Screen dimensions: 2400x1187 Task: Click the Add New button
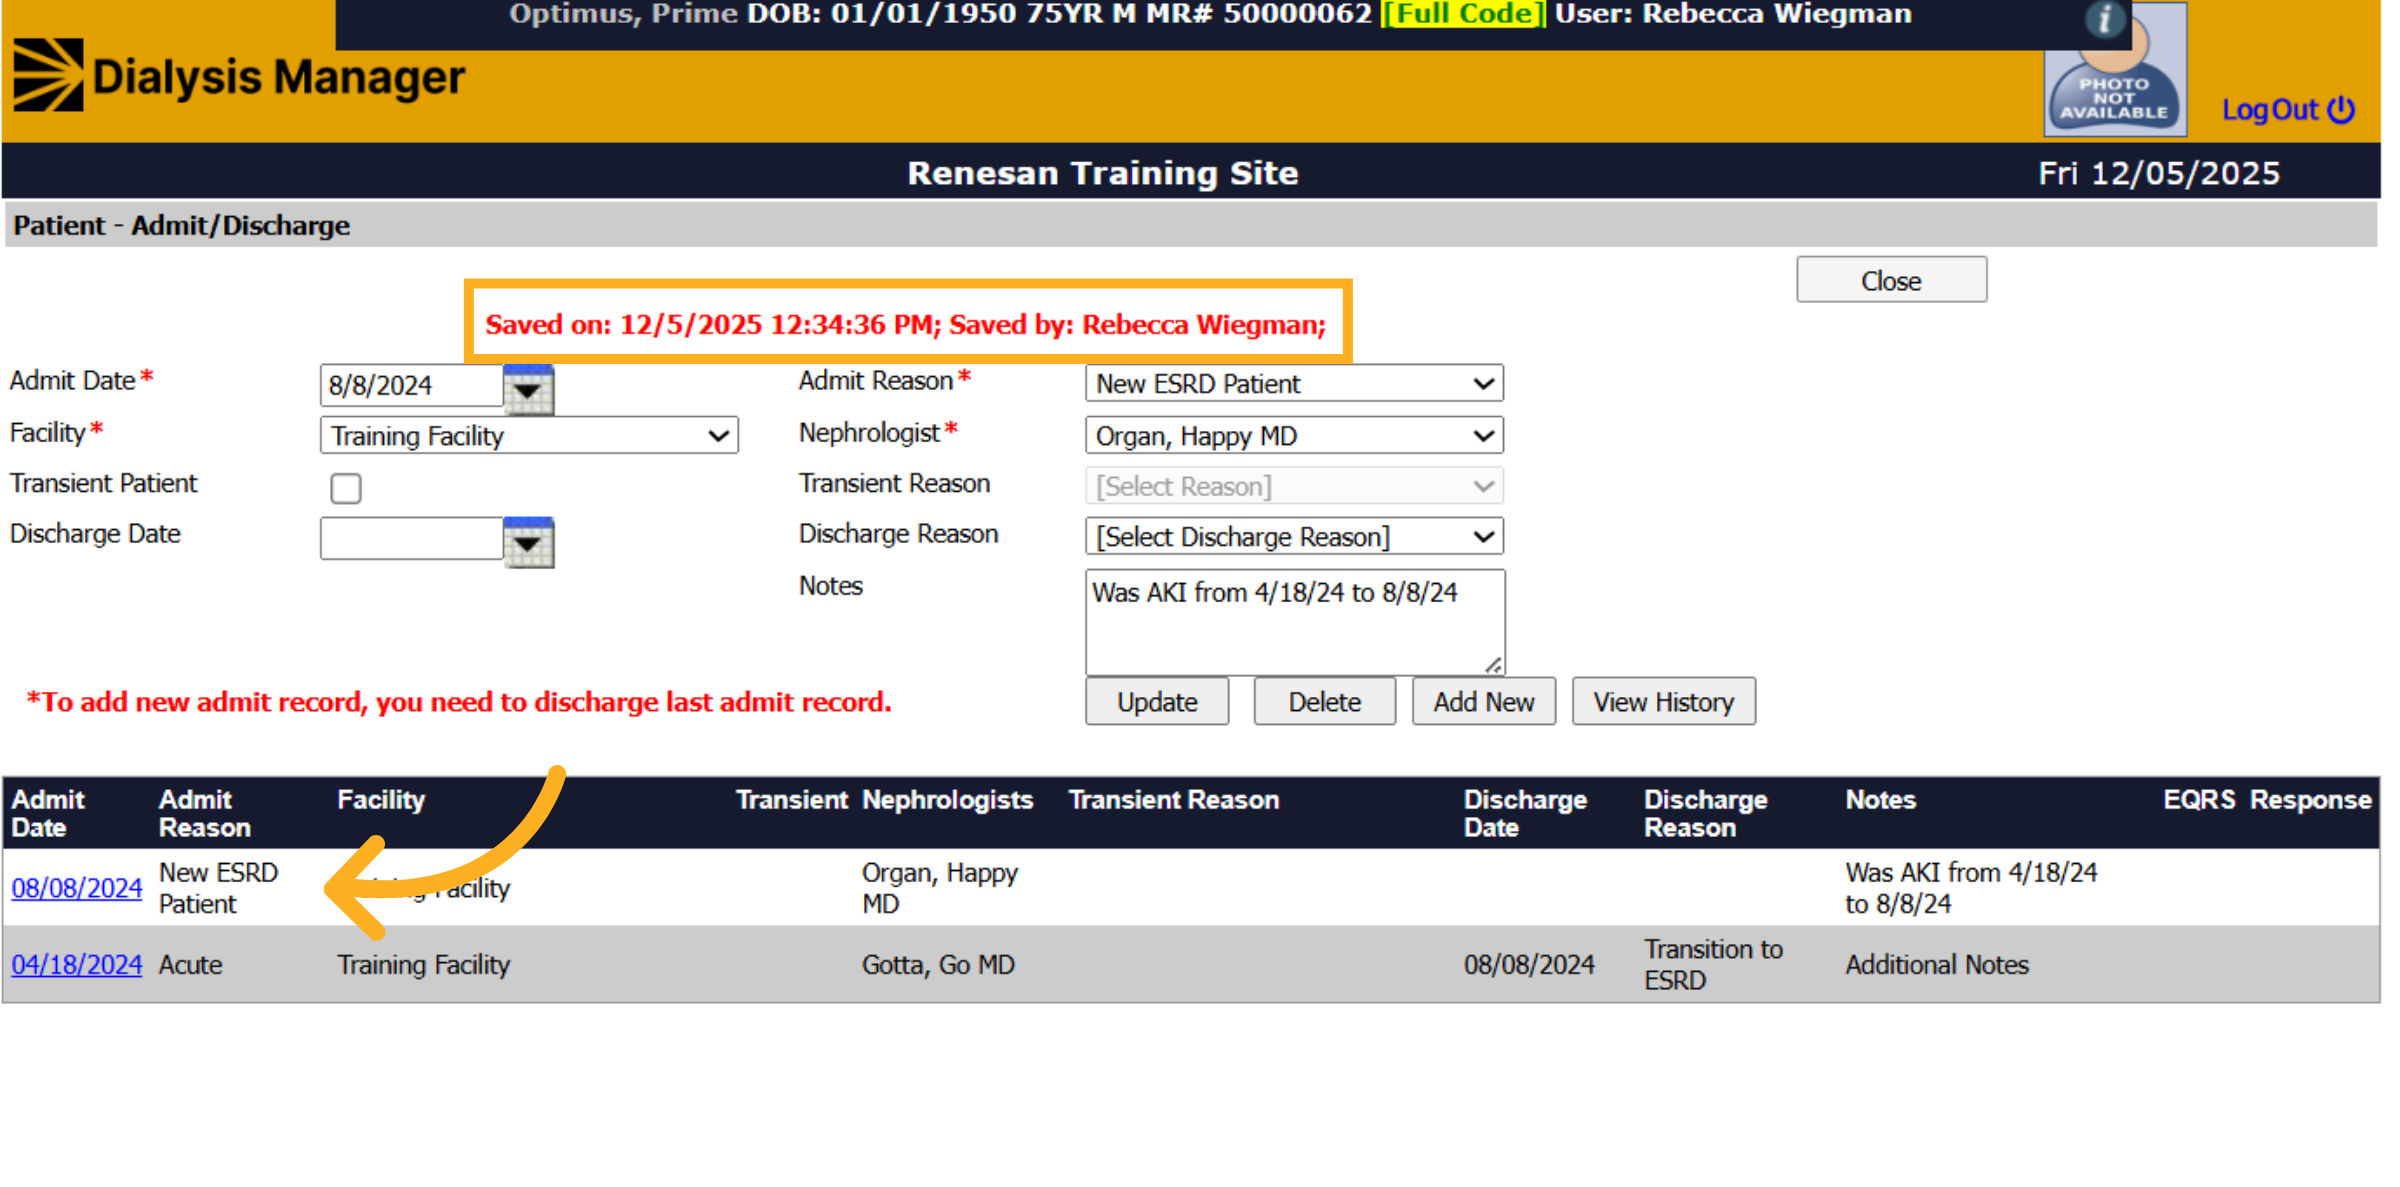click(x=1483, y=702)
